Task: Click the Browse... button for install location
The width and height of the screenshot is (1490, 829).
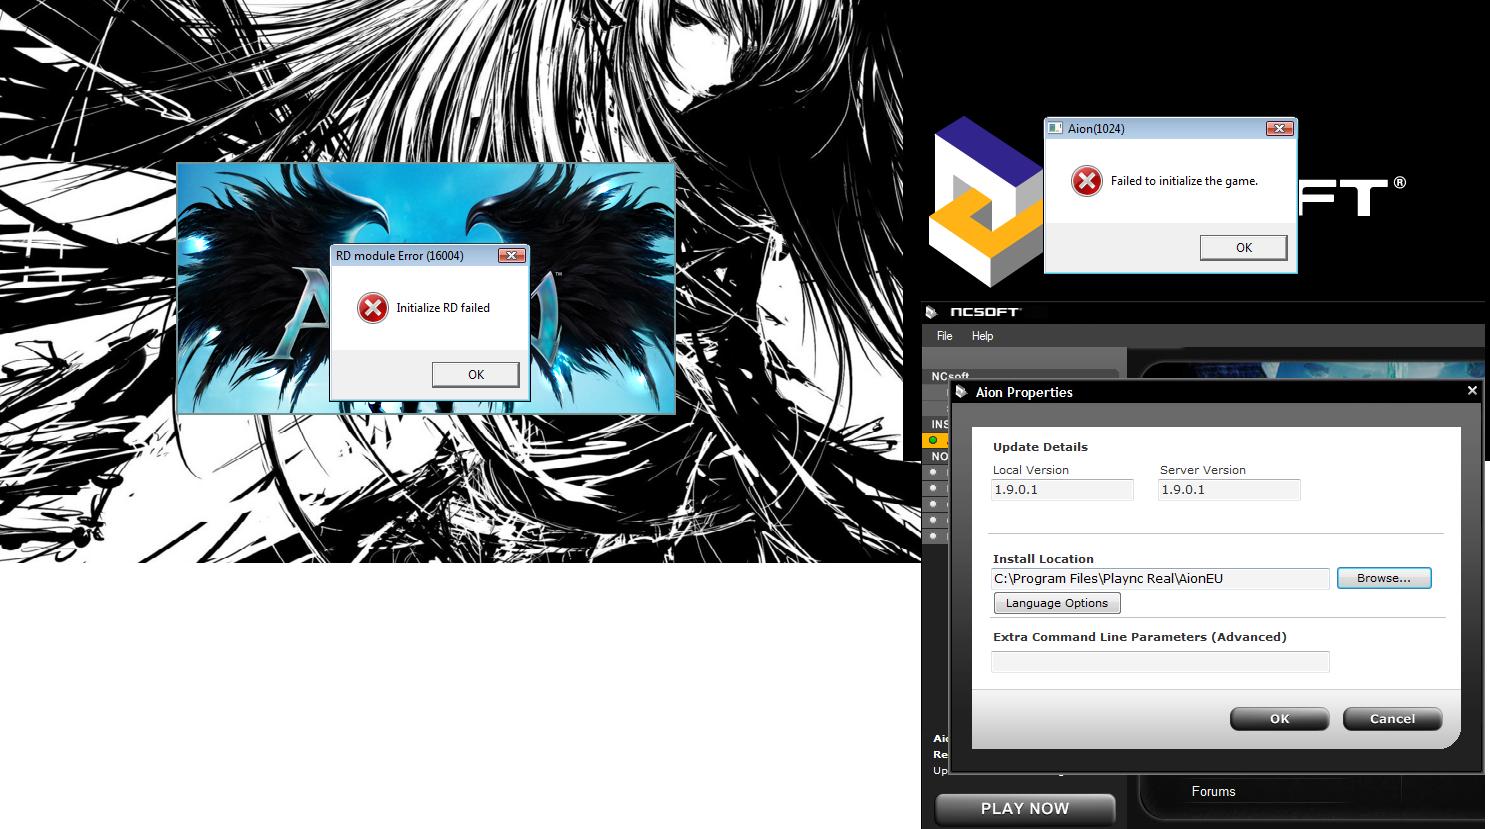Action: (1384, 578)
